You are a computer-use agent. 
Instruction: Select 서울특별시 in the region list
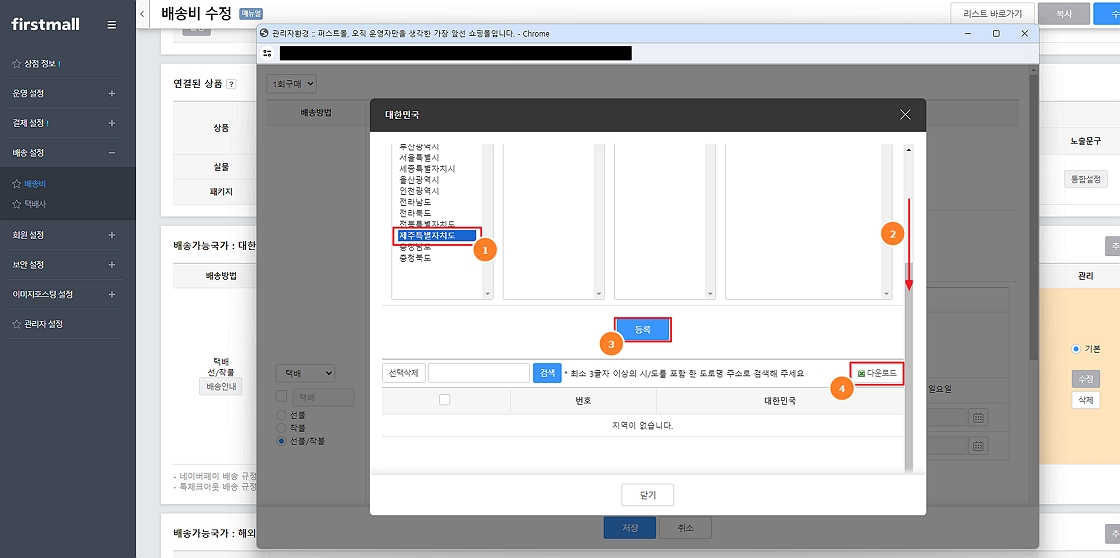pyautogui.click(x=419, y=159)
